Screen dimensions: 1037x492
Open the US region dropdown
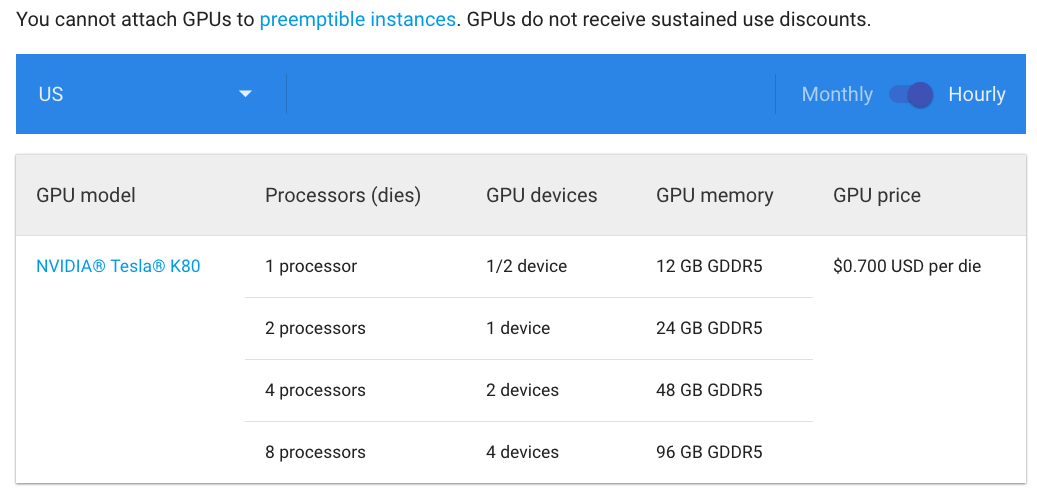pyautogui.click(x=151, y=94)
